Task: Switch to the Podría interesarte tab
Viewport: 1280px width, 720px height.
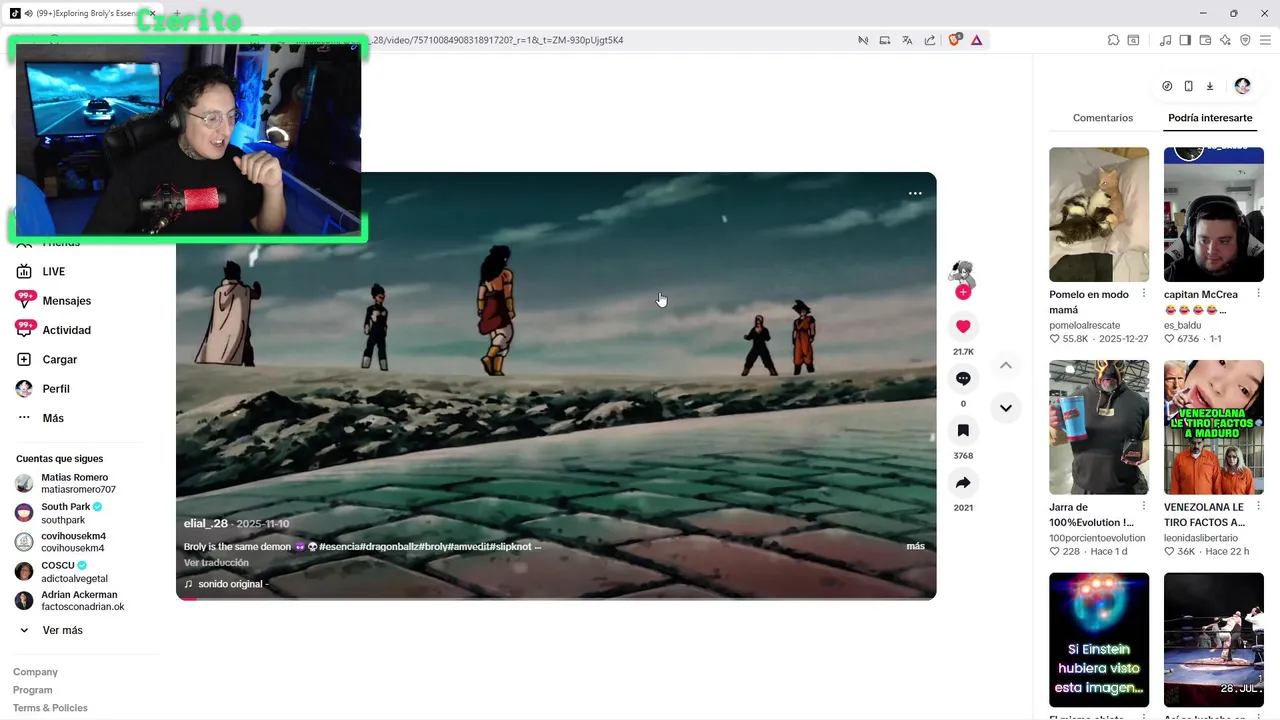Action: point(1210,118)
